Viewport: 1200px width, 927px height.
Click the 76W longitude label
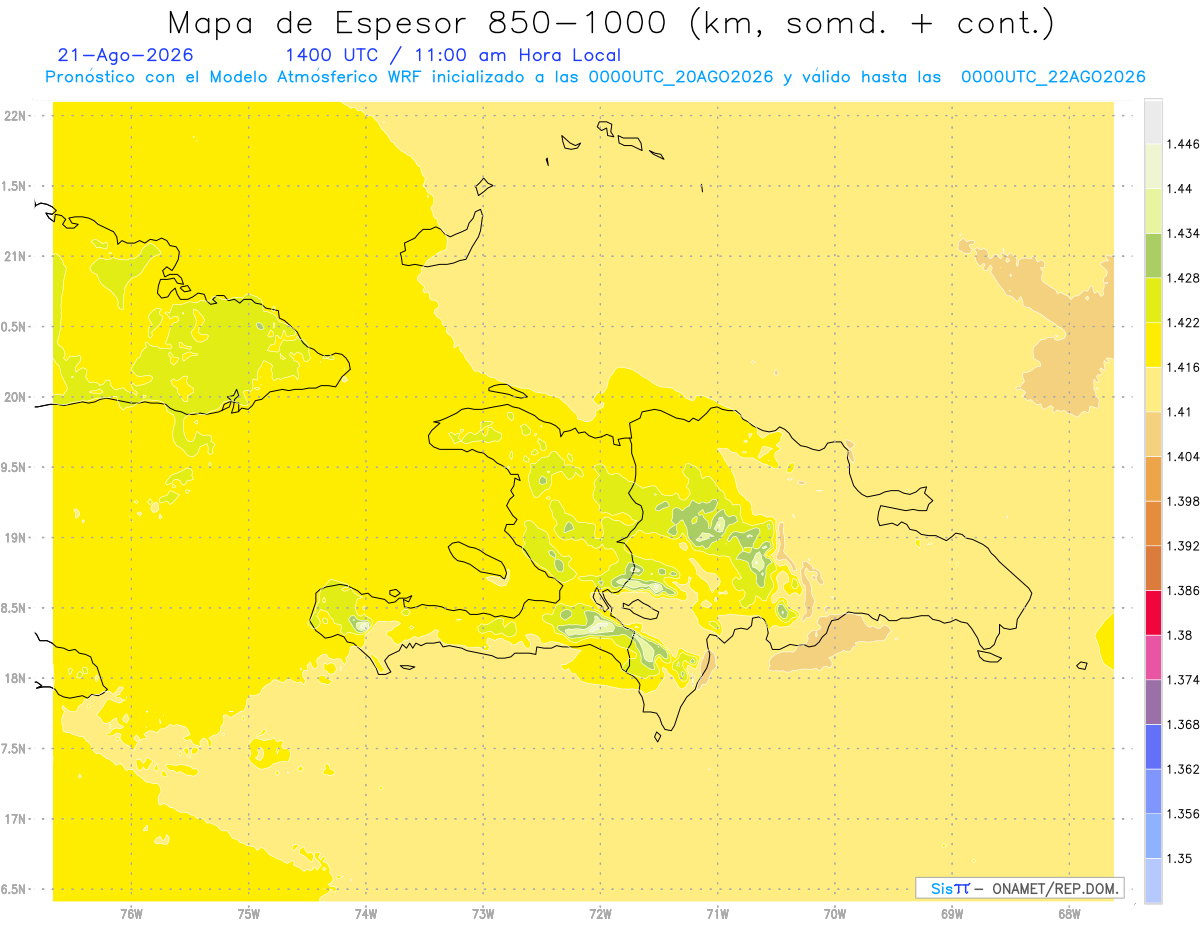[131, 913]
